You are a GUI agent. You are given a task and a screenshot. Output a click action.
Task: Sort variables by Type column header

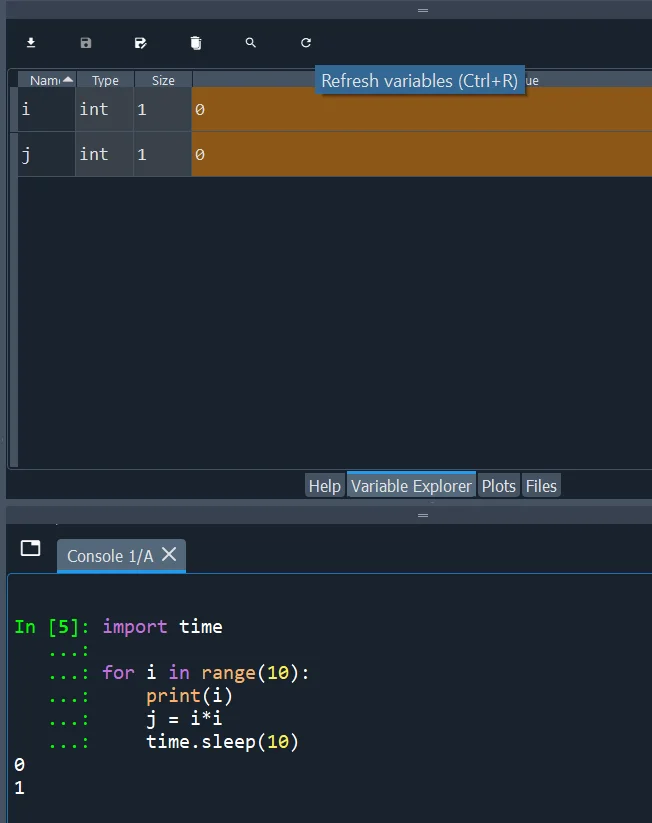click(105, 80)
